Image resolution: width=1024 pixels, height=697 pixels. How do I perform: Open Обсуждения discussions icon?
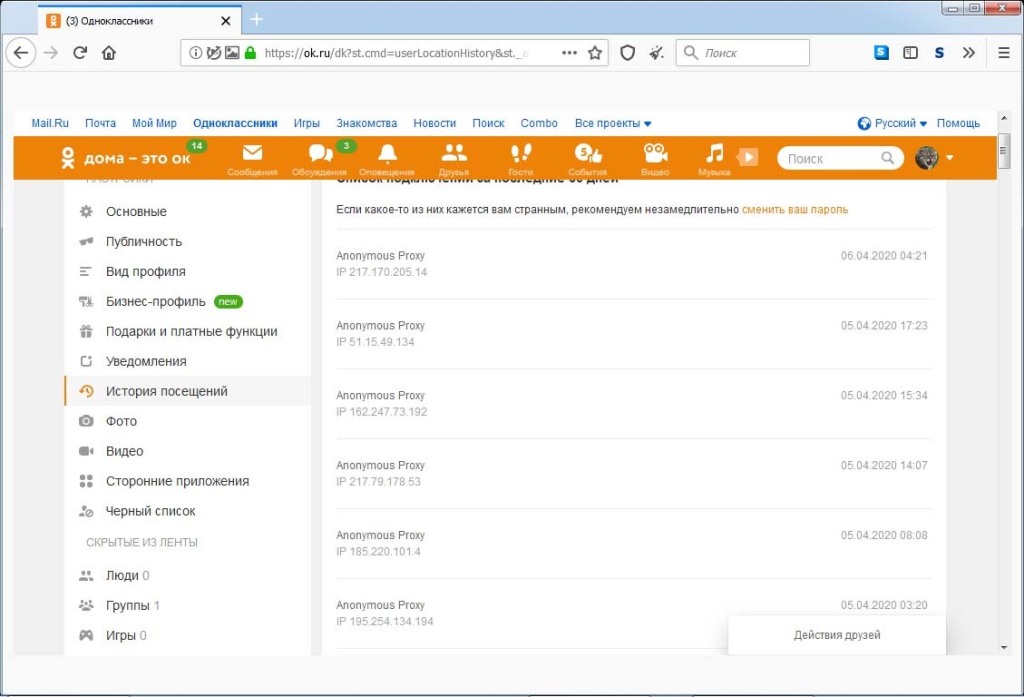point(319,155)
